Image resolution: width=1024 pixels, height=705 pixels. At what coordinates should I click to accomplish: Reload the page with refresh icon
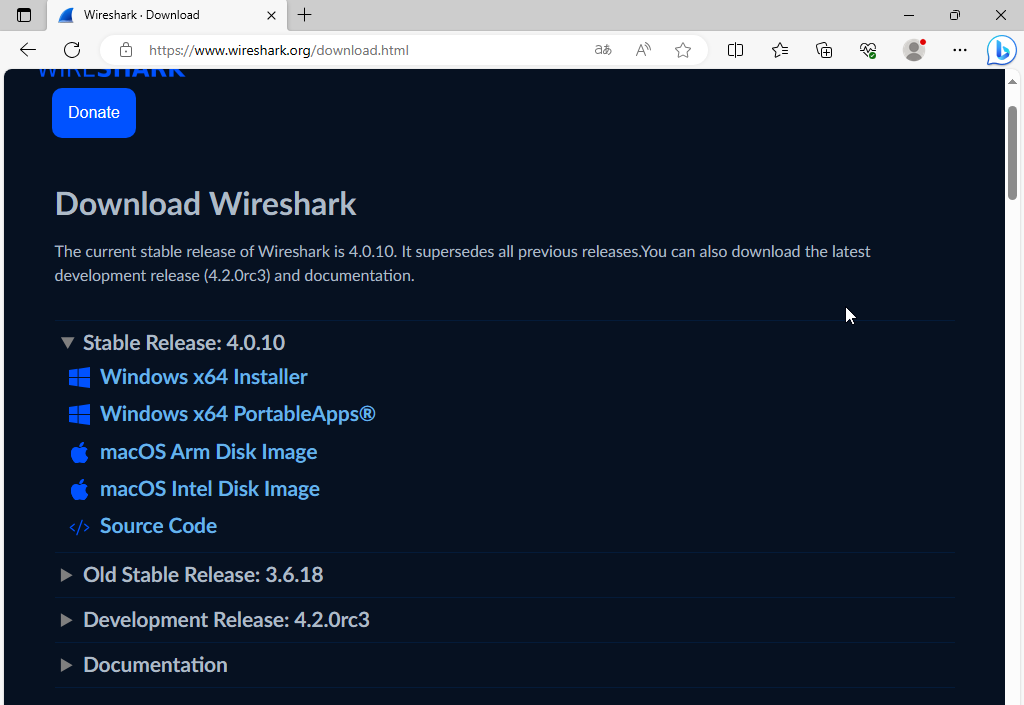click(x=72, y=50)
